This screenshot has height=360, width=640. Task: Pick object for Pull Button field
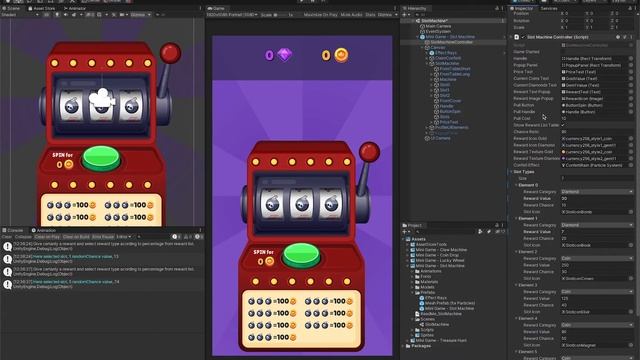click(631, 105)
